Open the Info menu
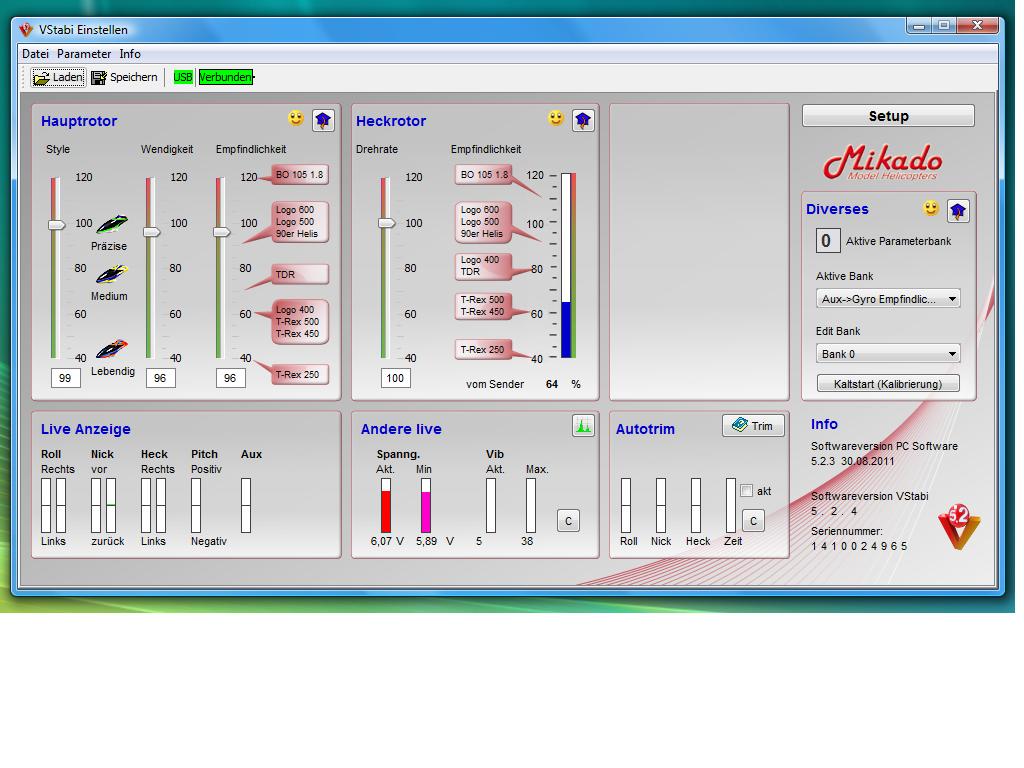 (130, 54)
